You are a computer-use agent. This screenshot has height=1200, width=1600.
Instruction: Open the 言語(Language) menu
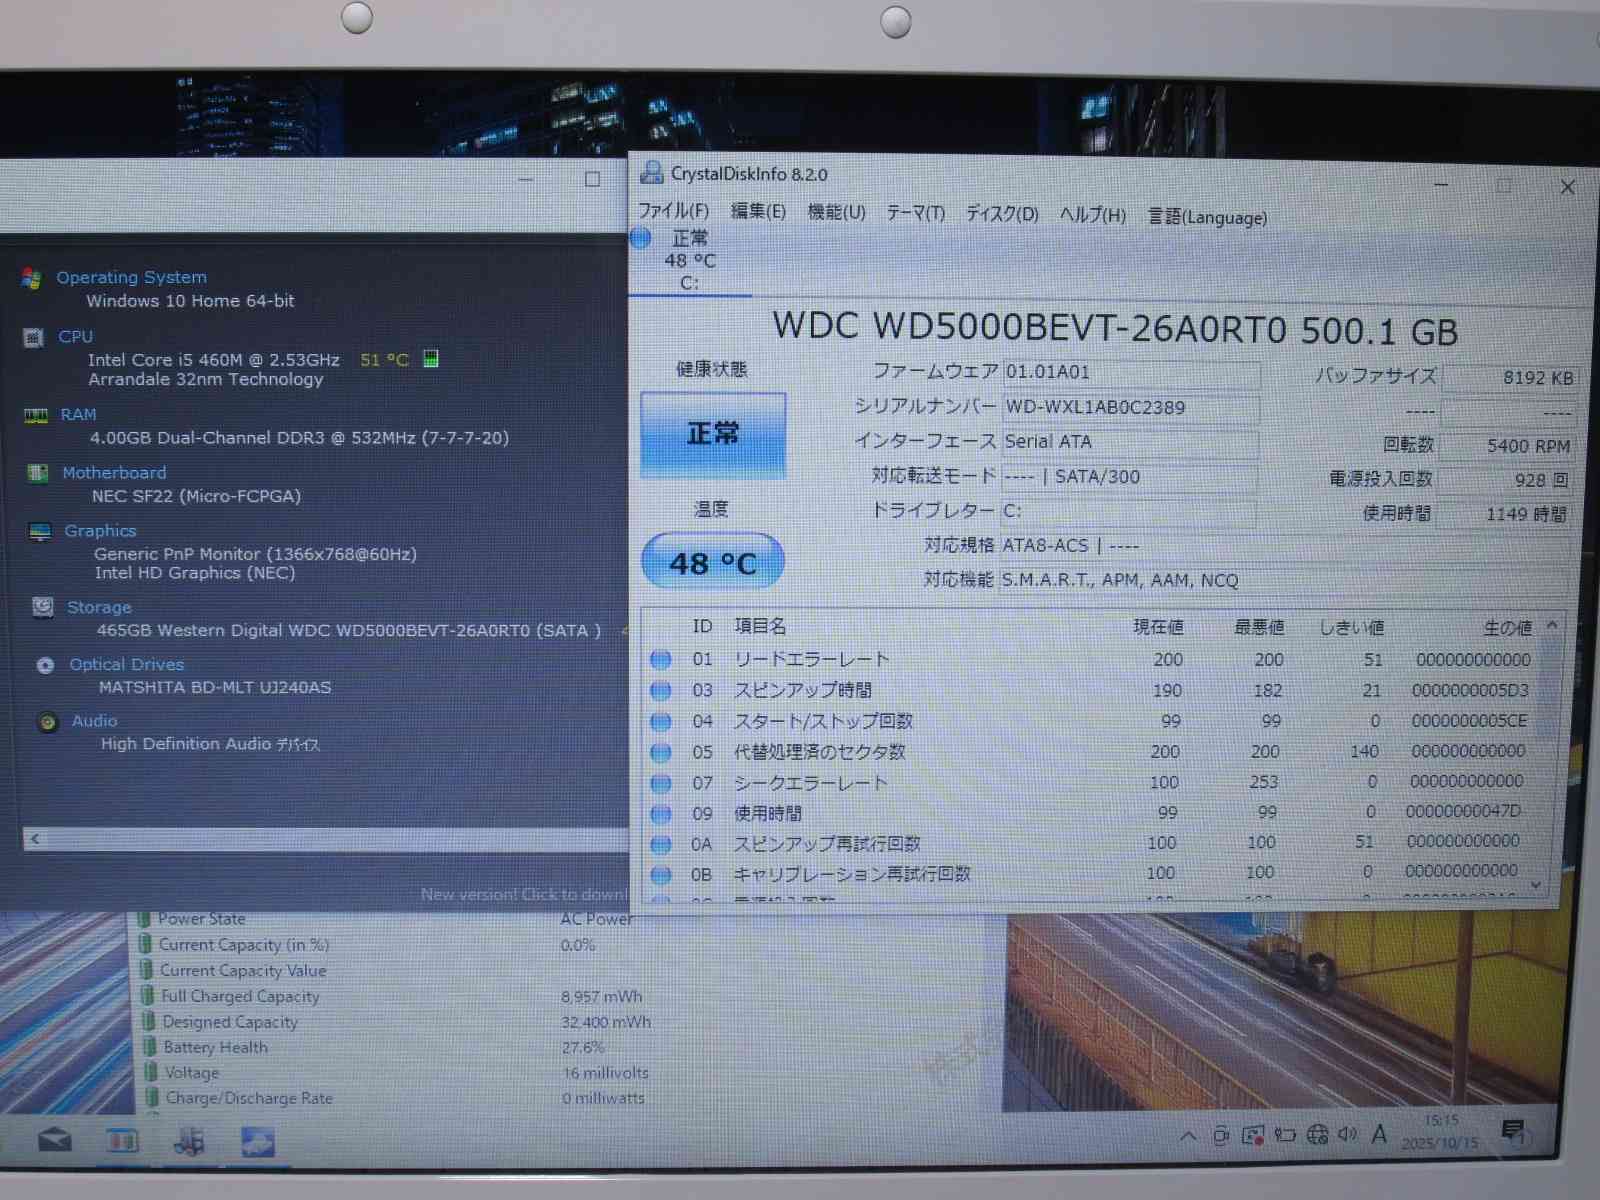tap(1207, 217)
